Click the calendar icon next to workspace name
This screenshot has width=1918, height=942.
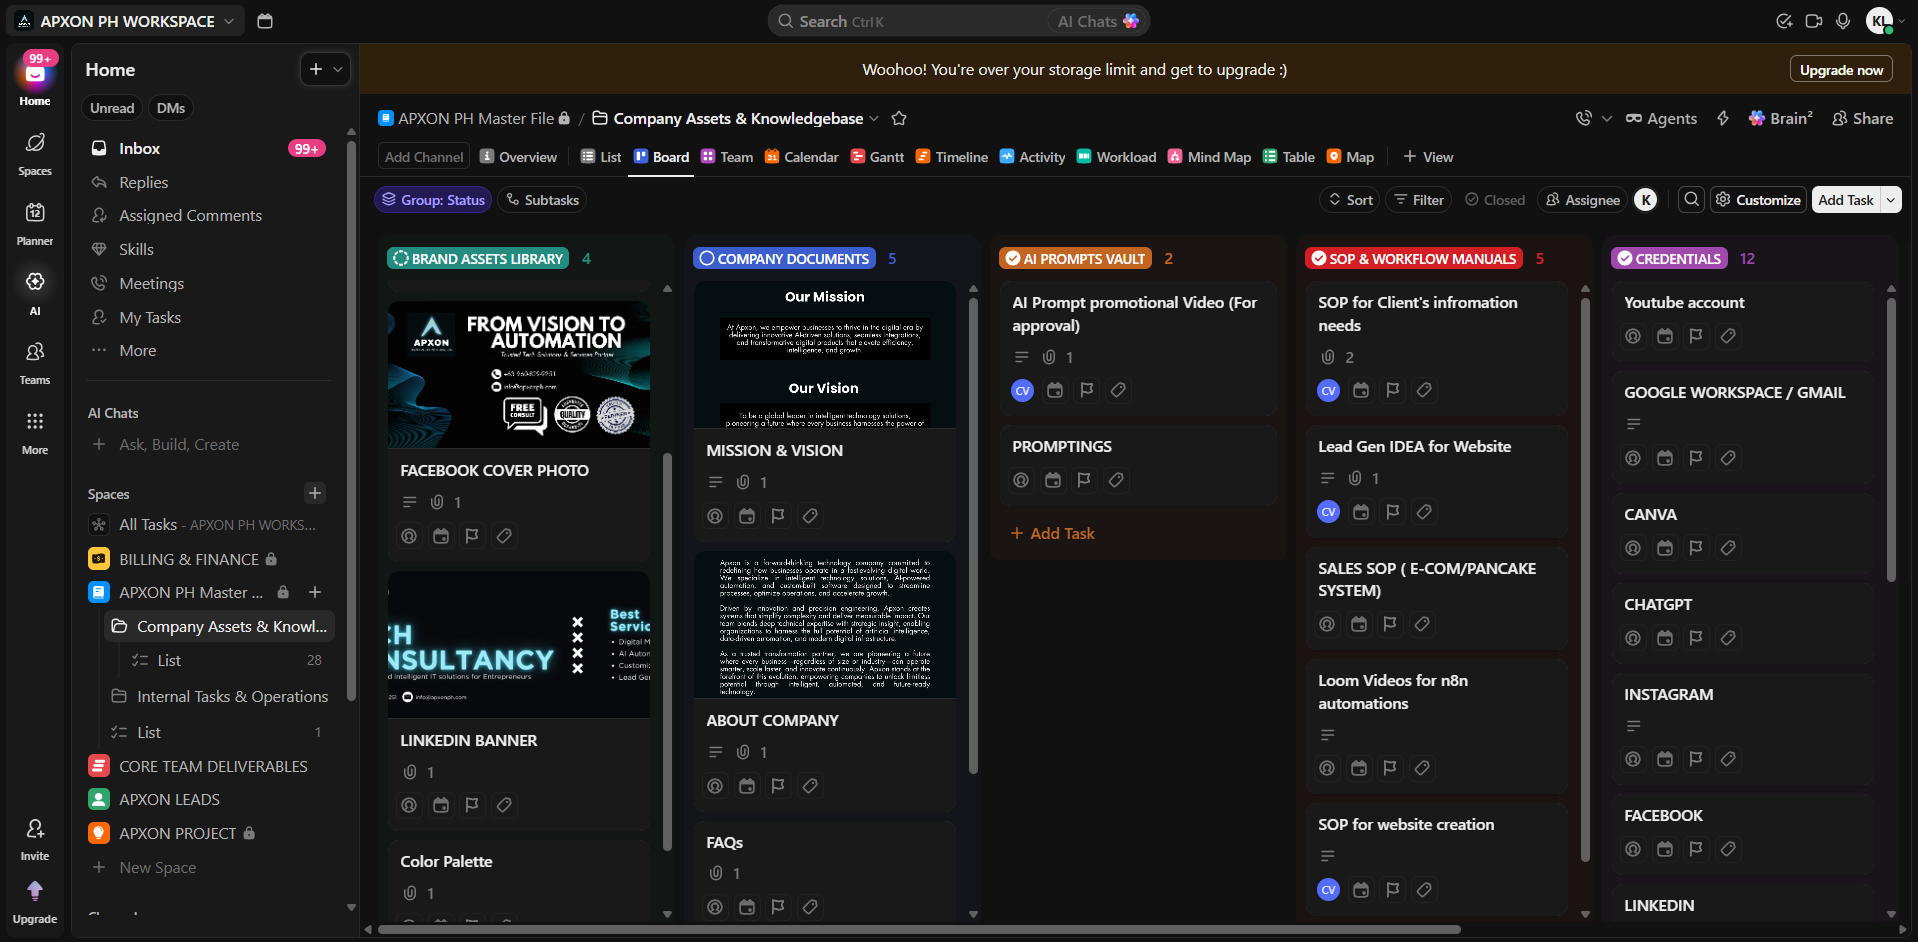(265, 21)
